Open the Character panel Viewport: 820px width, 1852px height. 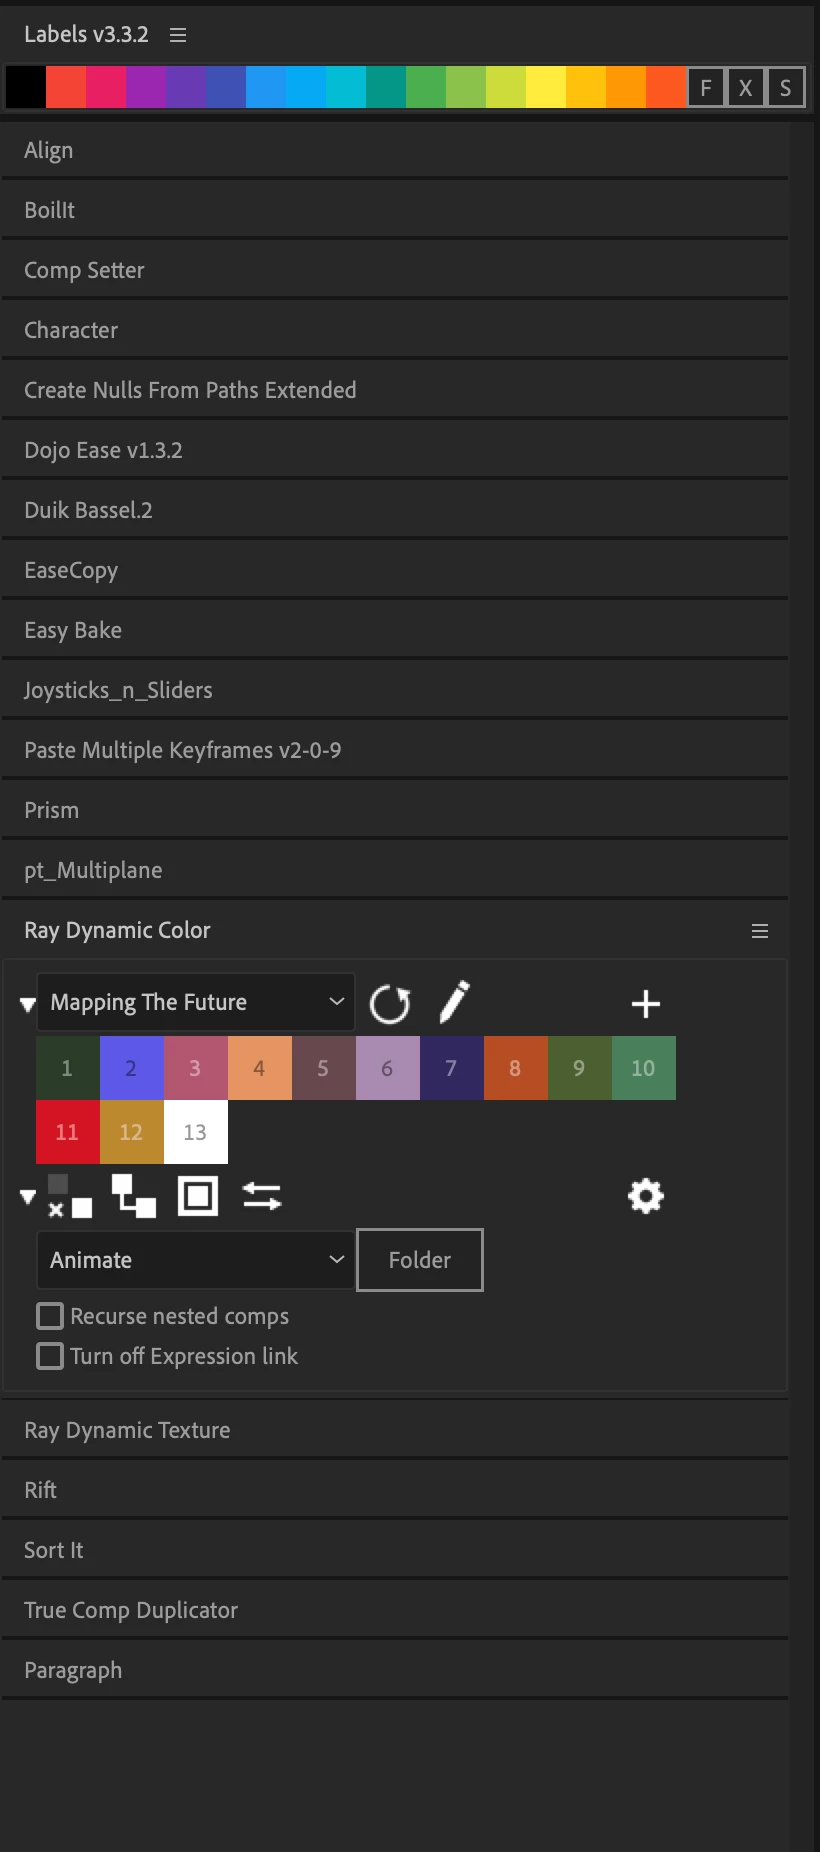point(395,330)
